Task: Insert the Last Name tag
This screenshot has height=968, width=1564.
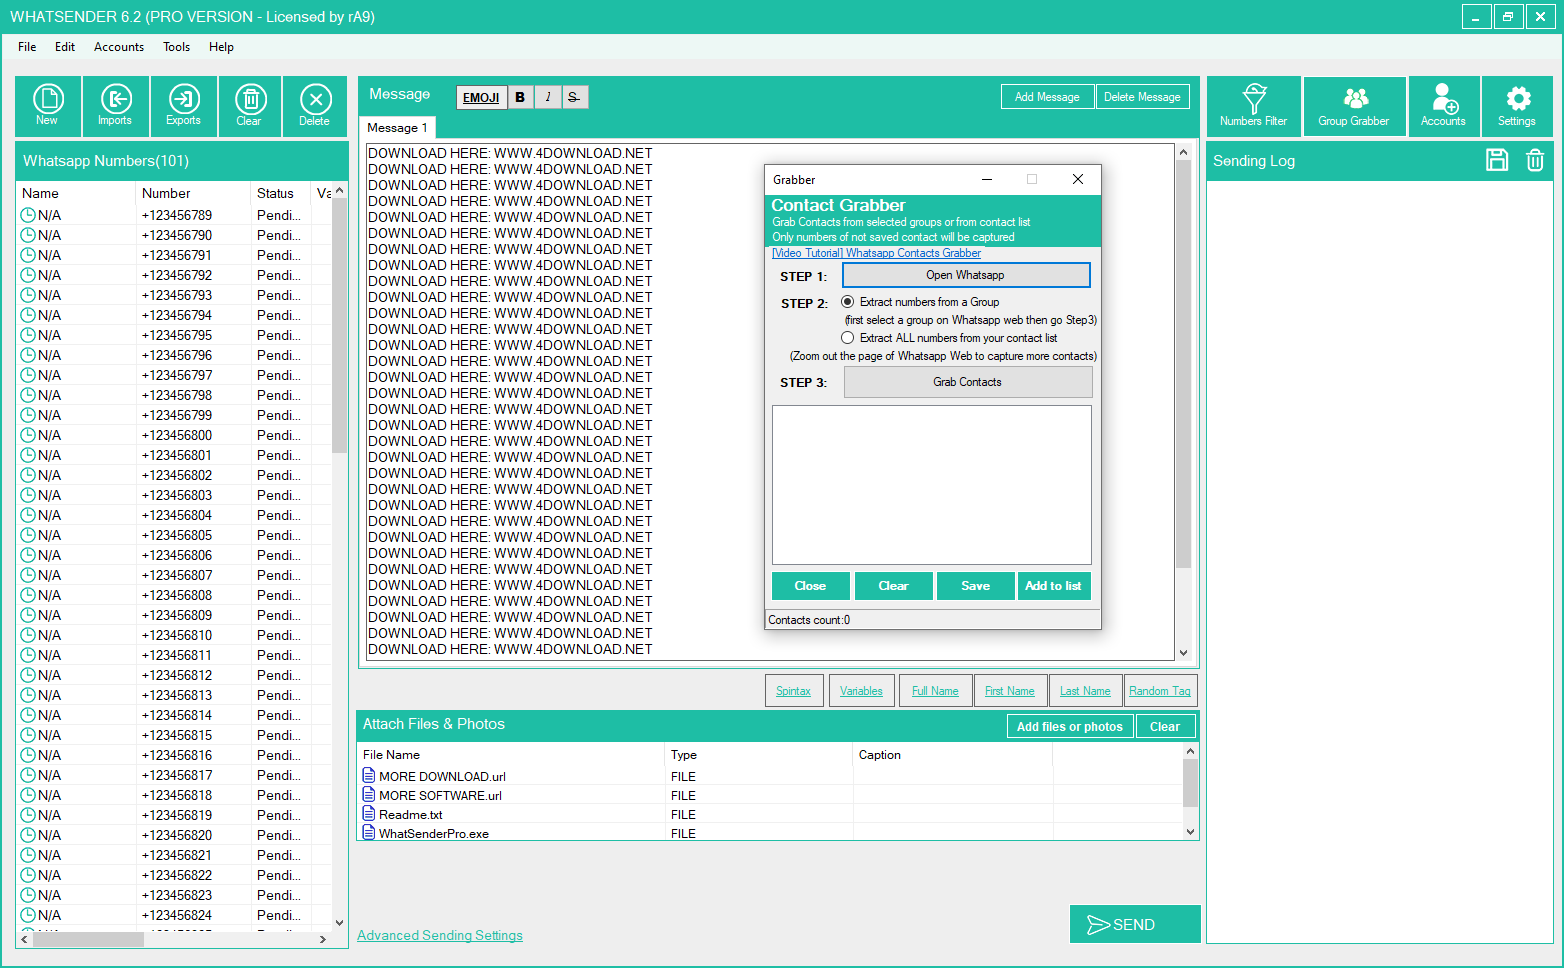Action: coord(1085,691)
